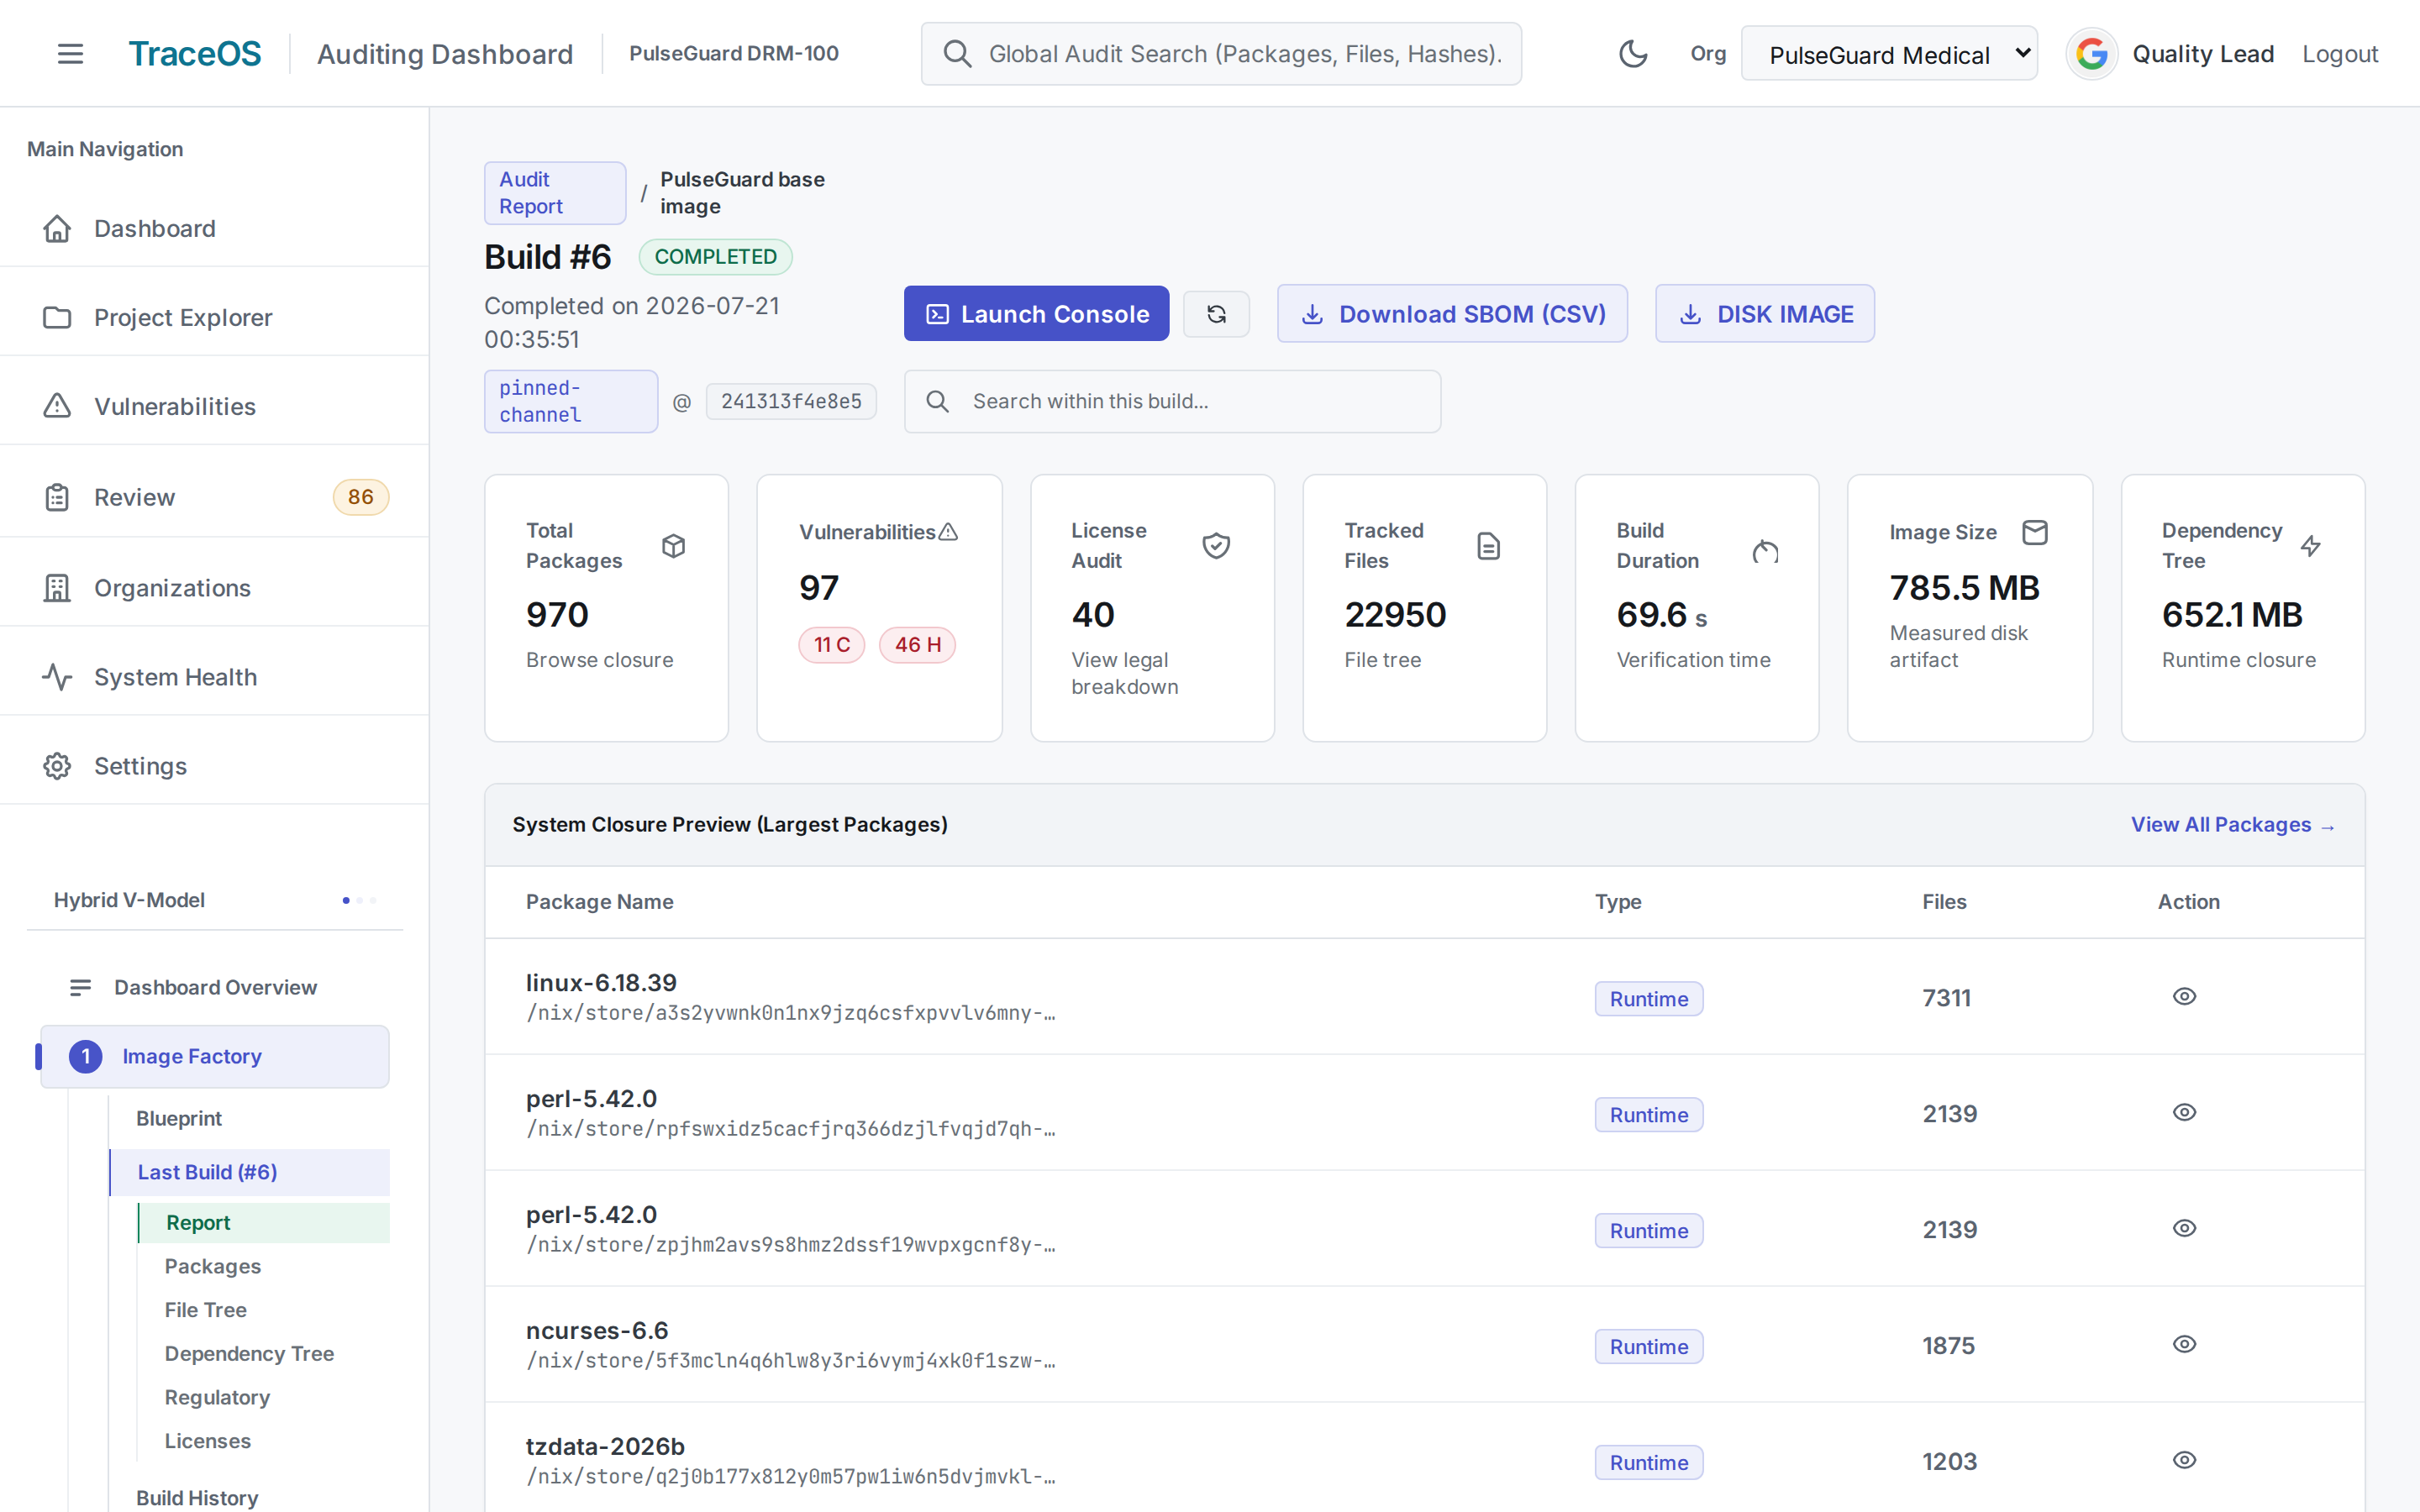Click the Dependency Tree lightning icon
2420x1512 pixels.
(2310, 546)
